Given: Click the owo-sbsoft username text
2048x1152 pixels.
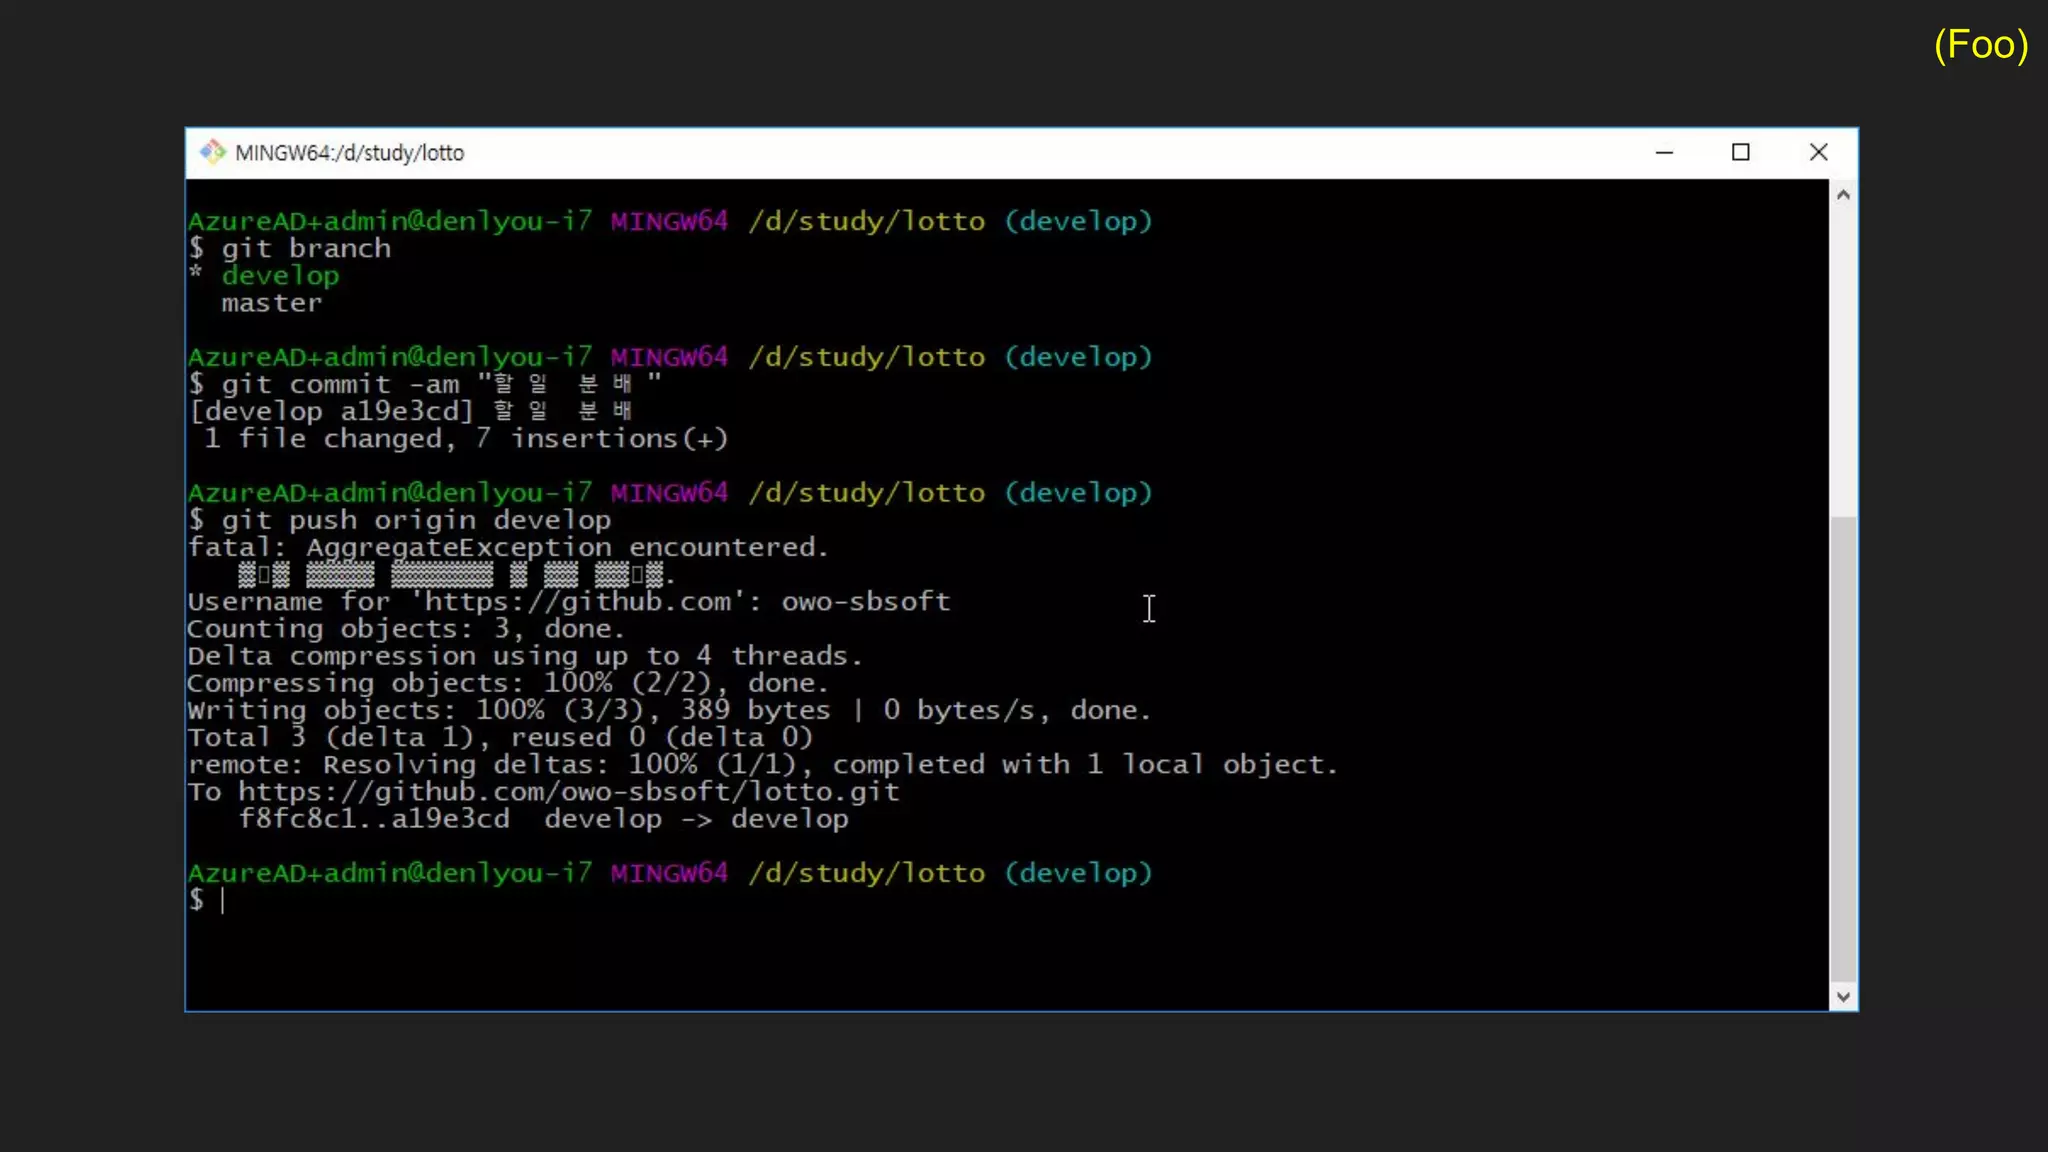Looking at the screenshot, I should 866,601.
